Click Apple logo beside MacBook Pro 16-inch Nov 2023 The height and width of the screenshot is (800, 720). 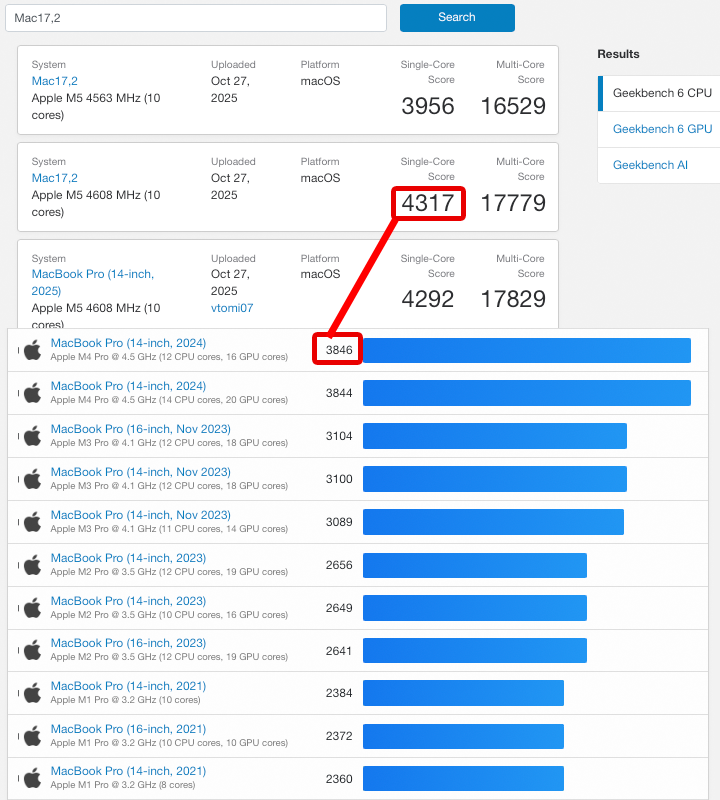coord(32,436)
